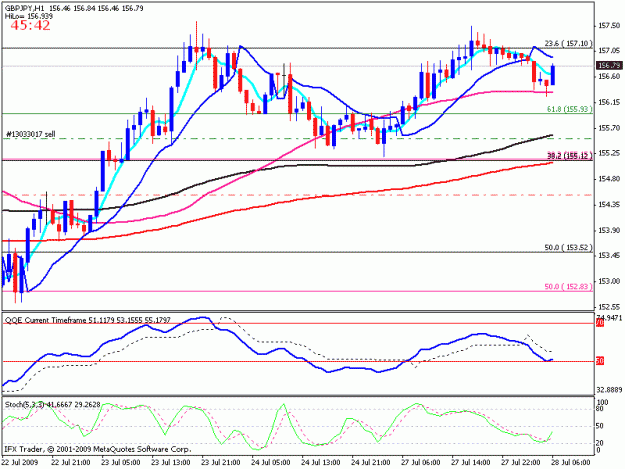The image size is (625, 469).
Task: Click the 27 Jul 22:00 time axis label
Action: pyautogui.click(x=521, y=462)
